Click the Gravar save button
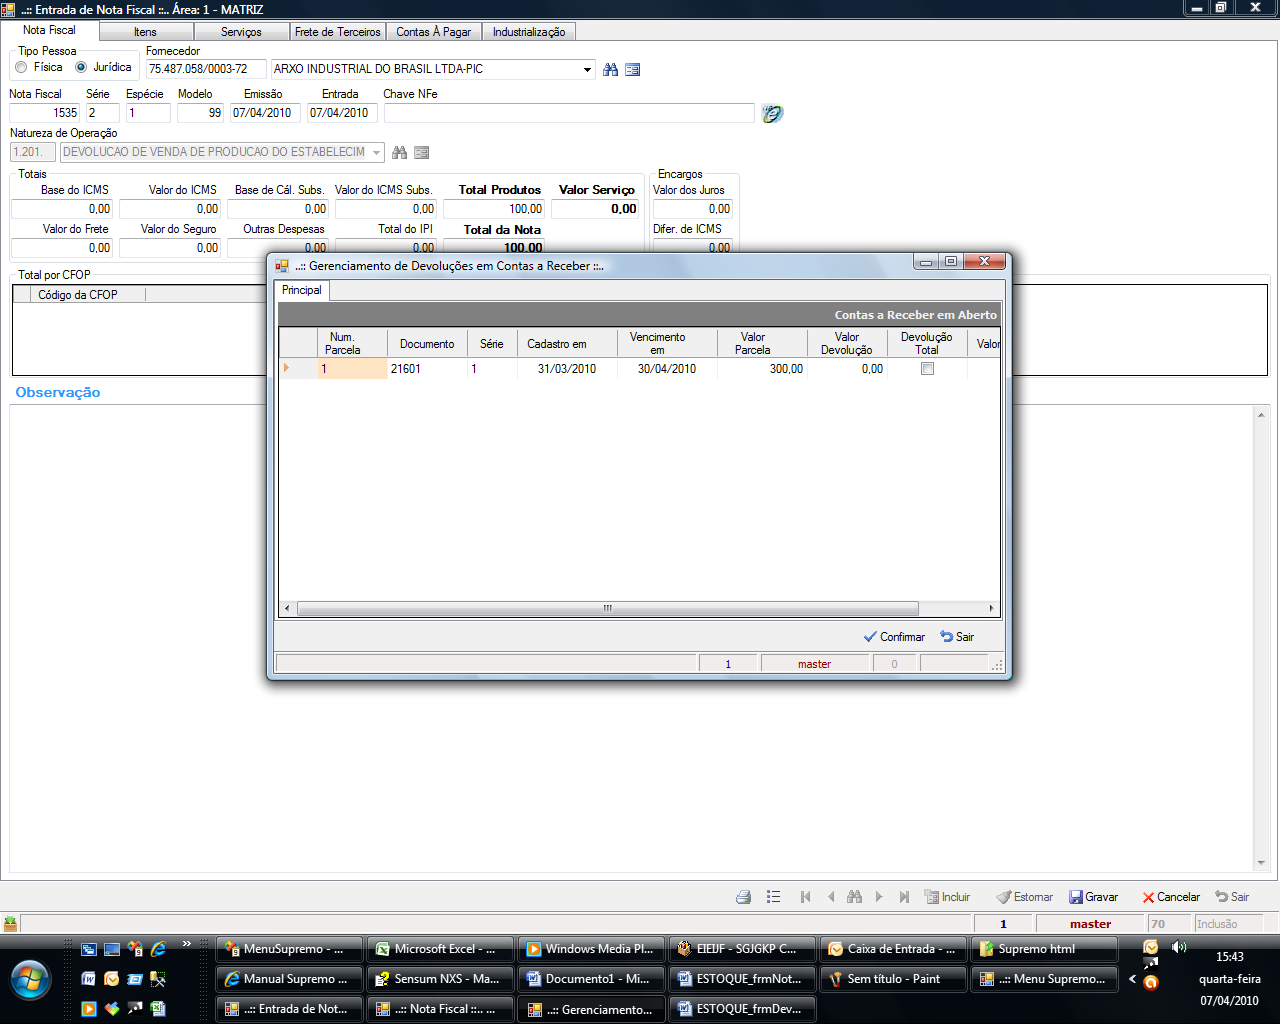 [1093, 897]
